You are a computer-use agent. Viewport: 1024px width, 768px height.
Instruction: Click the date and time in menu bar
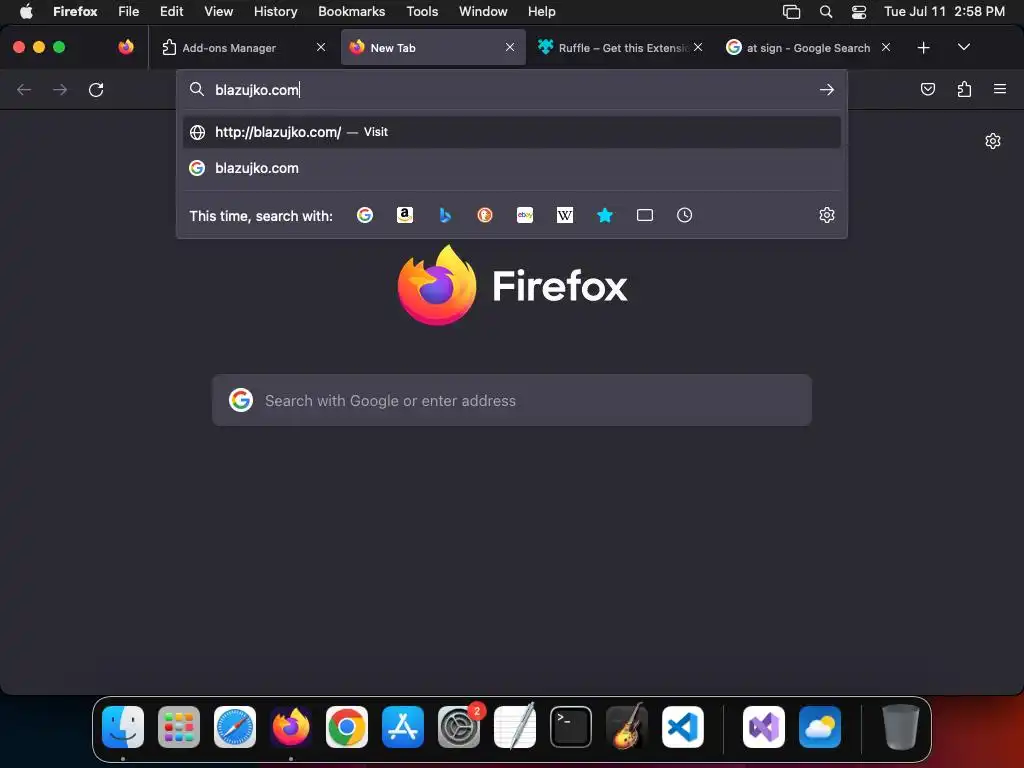click(944, 11)
